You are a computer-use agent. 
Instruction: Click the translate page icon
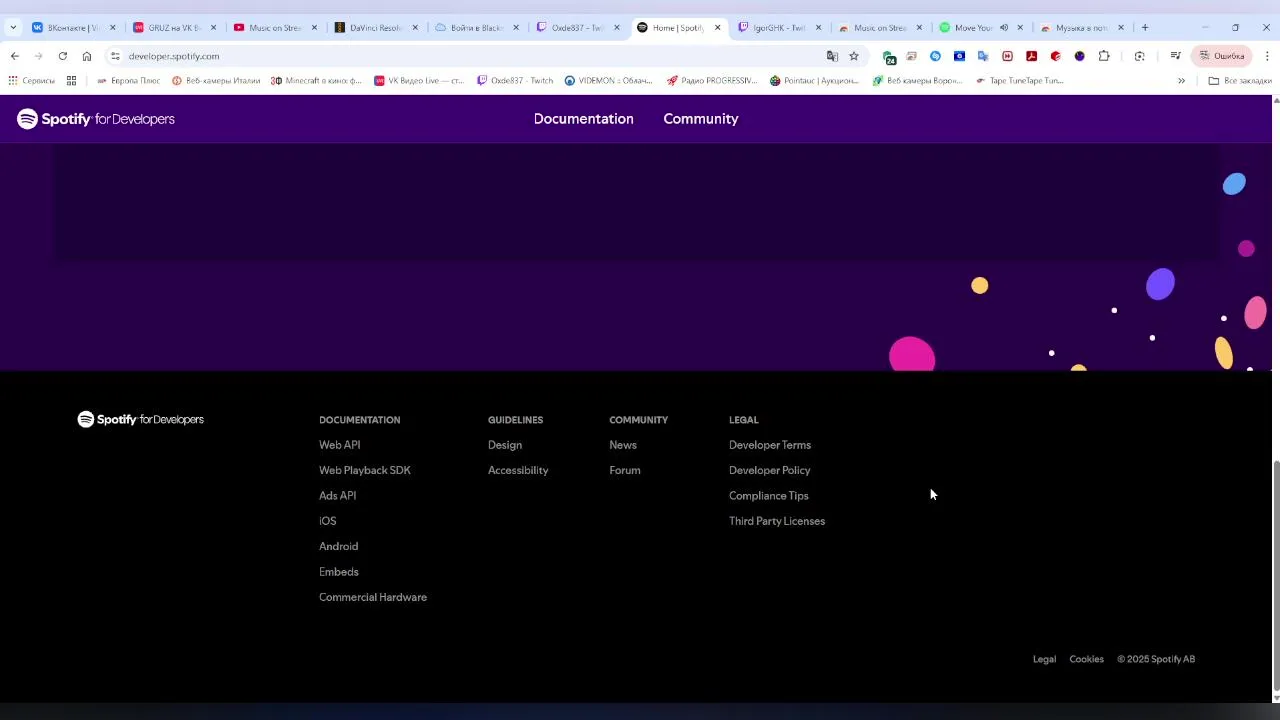coord(832,56)
